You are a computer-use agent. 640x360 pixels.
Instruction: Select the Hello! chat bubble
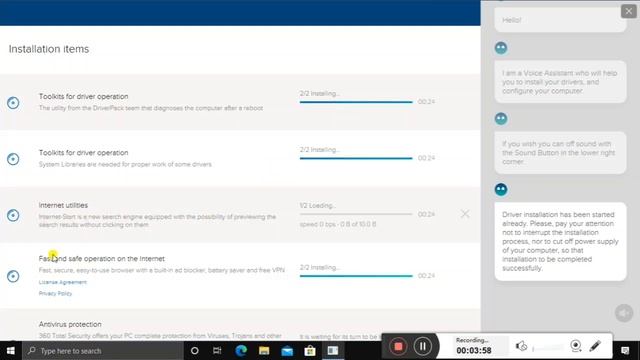click(x=560, y=20)
